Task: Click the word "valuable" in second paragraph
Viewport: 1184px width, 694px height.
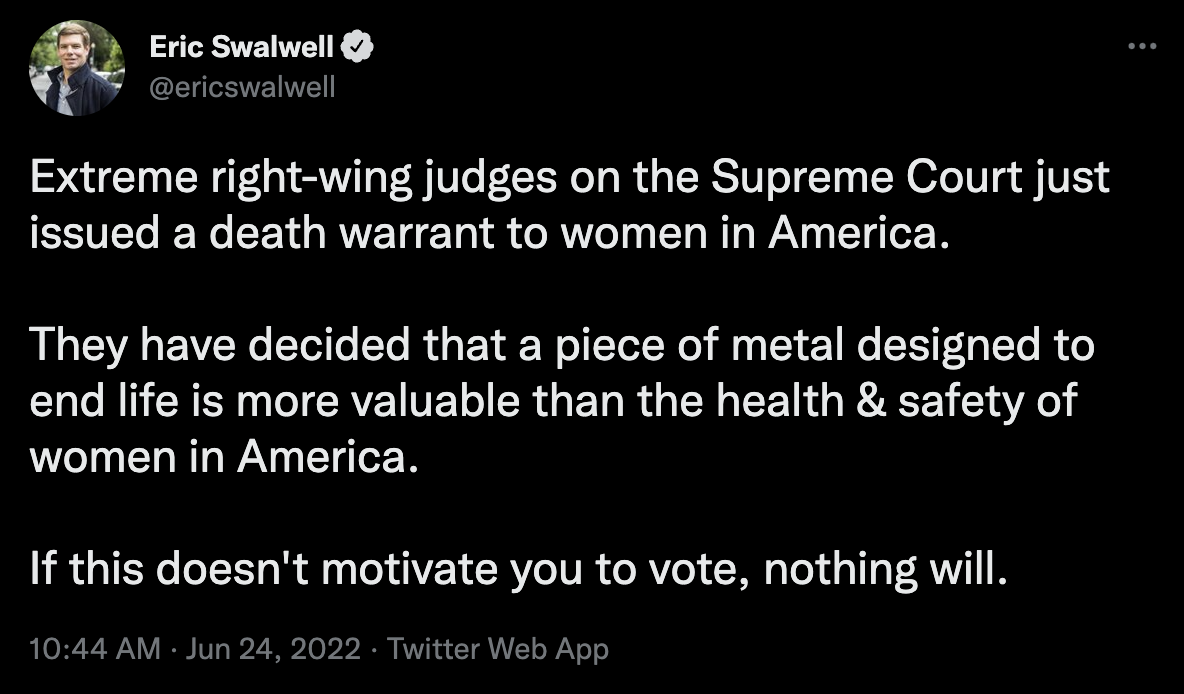Action: (435, 401)
